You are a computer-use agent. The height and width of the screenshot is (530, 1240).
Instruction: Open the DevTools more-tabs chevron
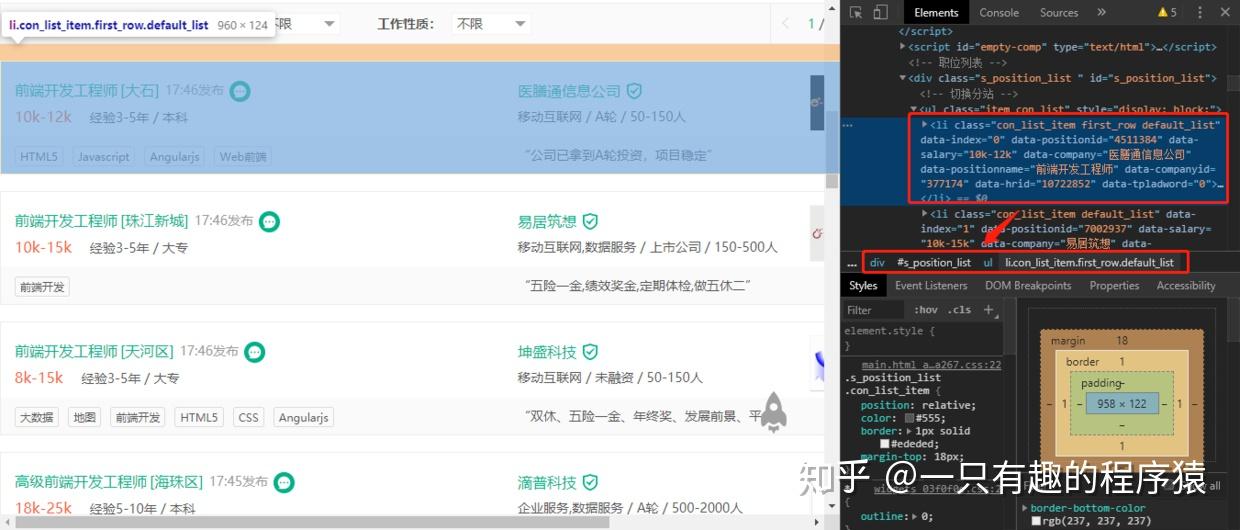click(x=1101, y=12)
